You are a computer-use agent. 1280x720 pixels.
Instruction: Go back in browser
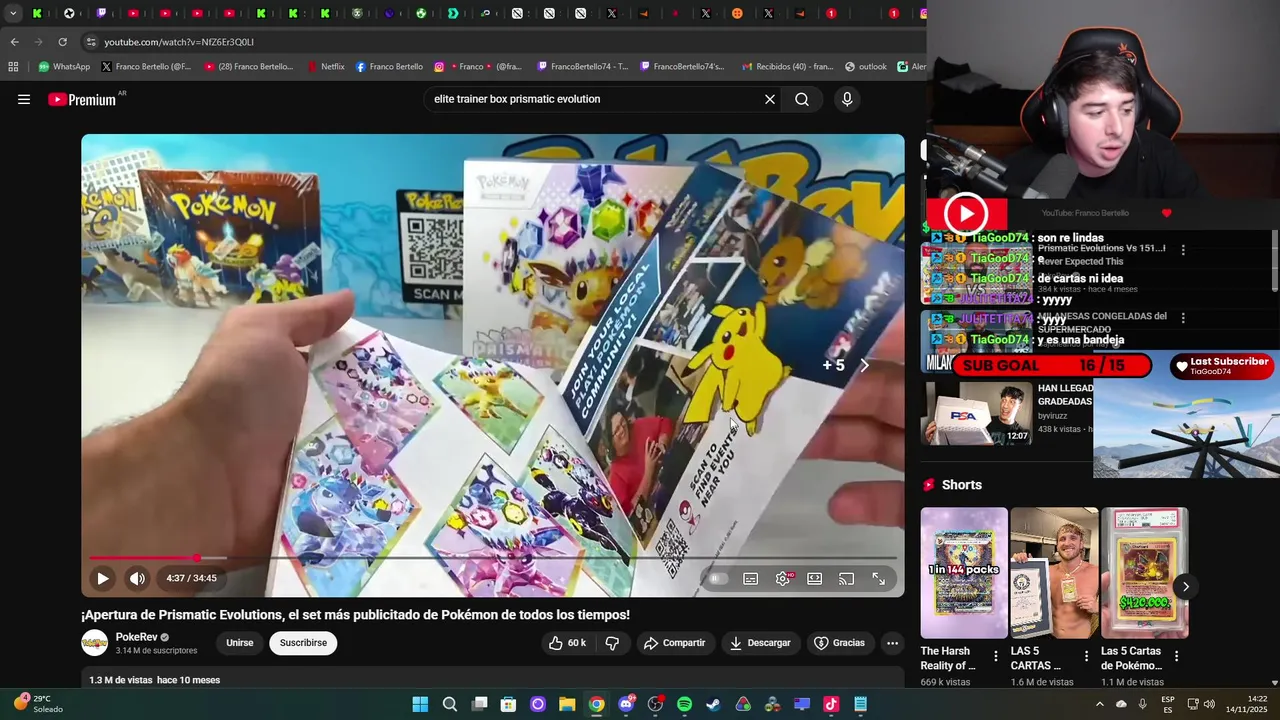coord(14,42)
